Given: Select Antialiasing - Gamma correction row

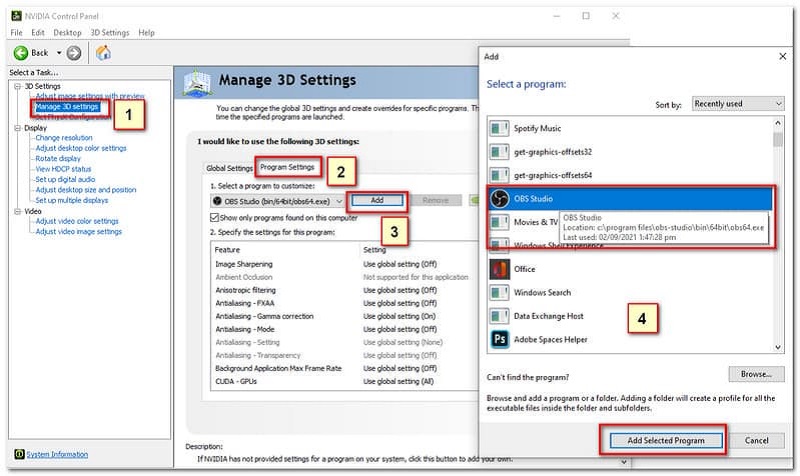Looking at the screenshot, I should (345, 316).
